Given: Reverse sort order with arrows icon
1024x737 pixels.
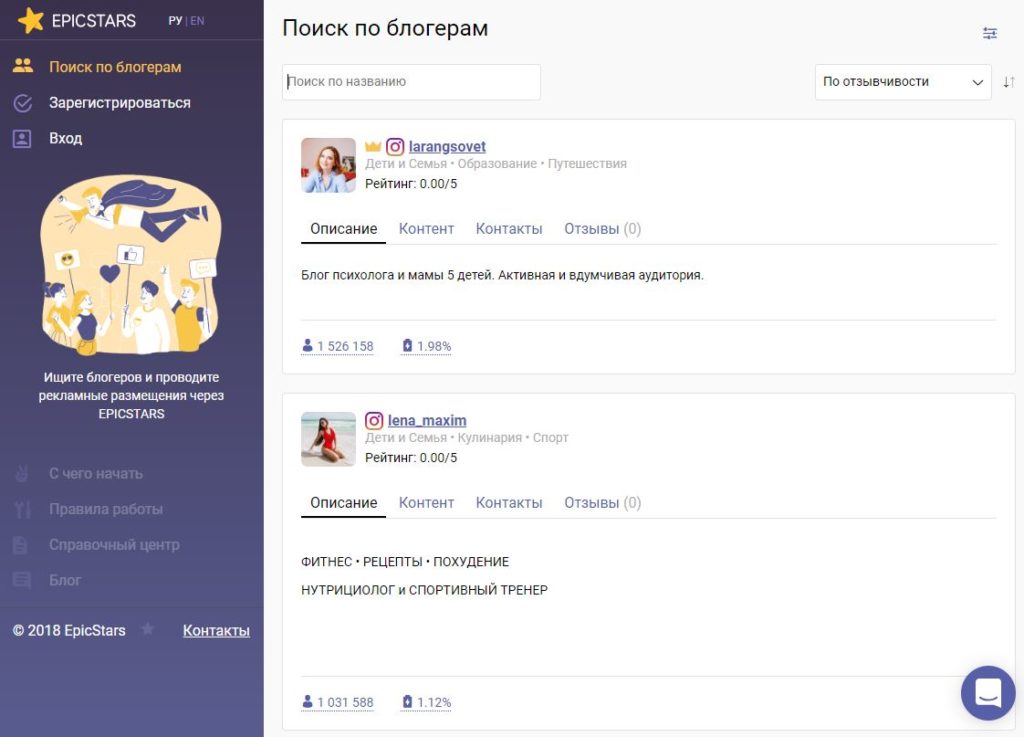Looking at the screenshot, I should click(1009, 82).
